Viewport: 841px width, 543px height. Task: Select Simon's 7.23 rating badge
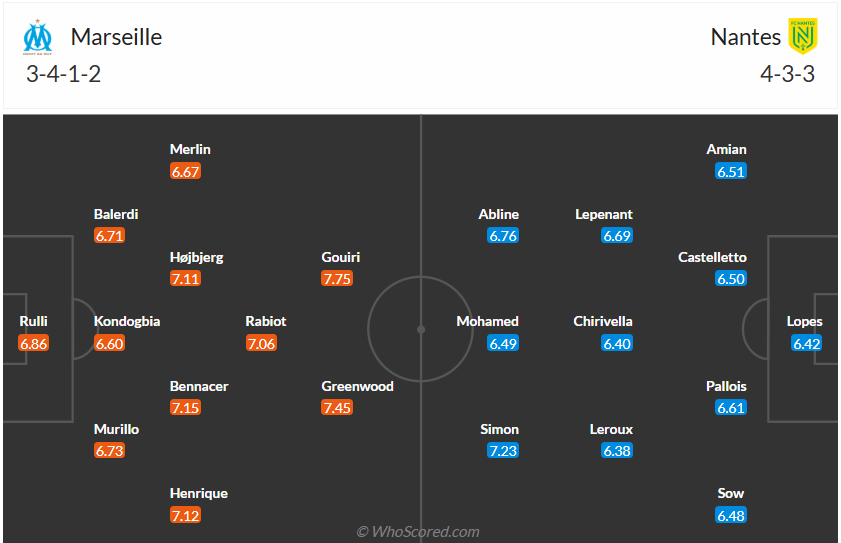click(503, 451)
